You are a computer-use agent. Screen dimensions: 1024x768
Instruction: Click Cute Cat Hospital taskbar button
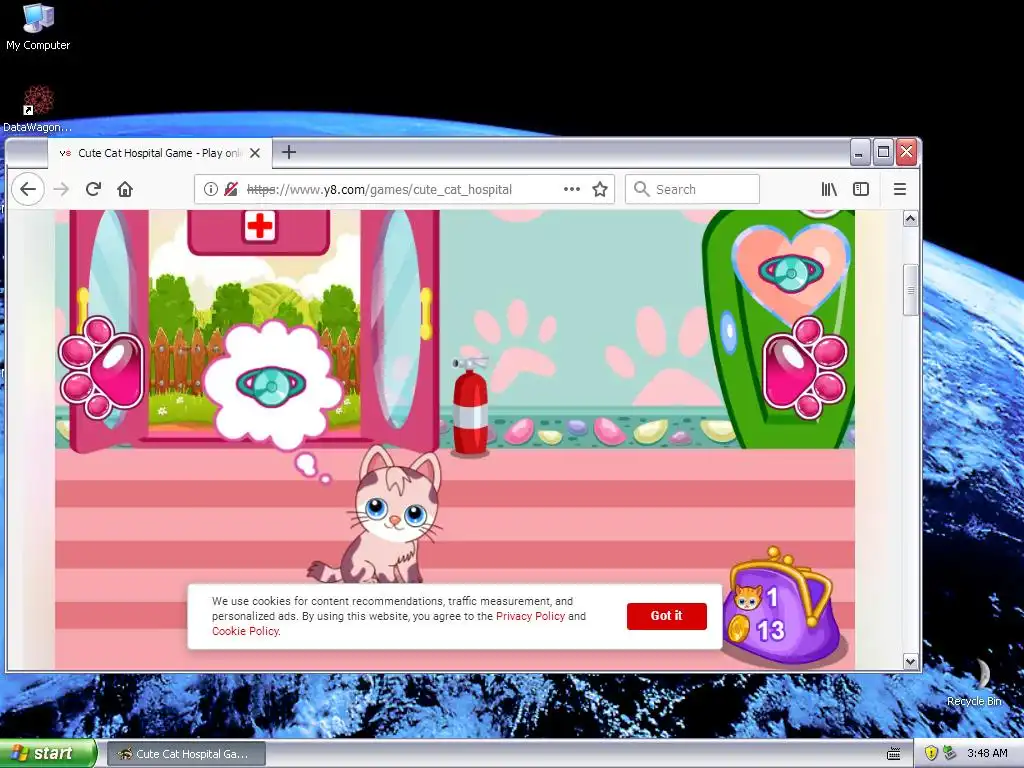(x=186, y=754)
